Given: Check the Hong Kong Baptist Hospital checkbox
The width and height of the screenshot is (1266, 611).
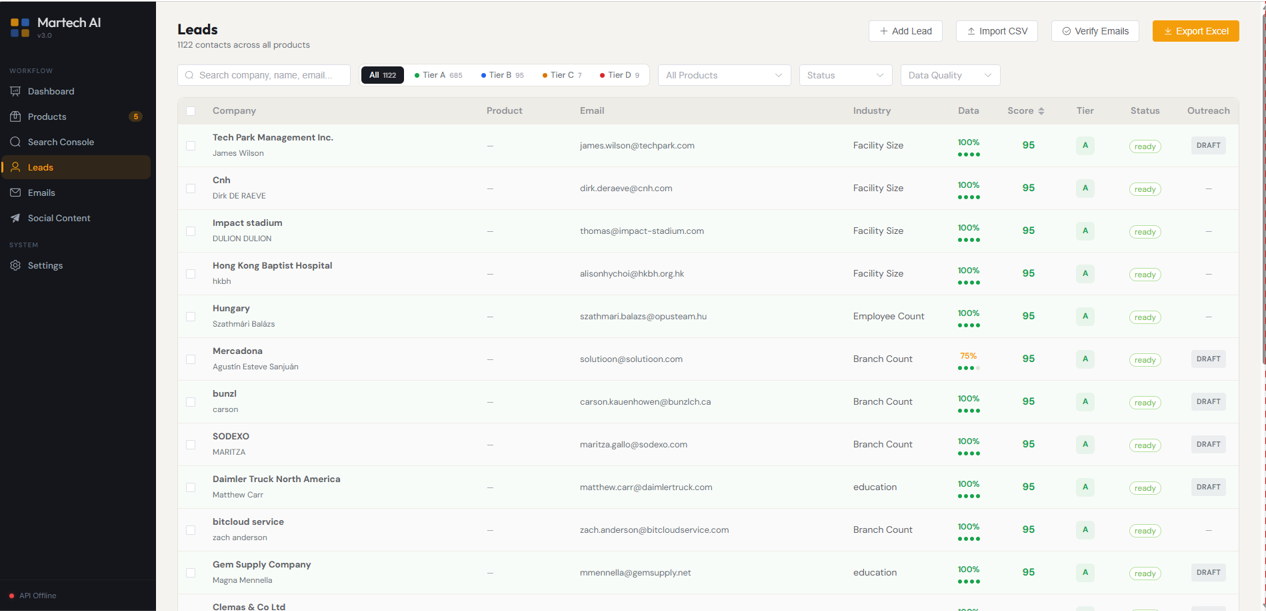Looking at the screenshot, I should point(191,274).
